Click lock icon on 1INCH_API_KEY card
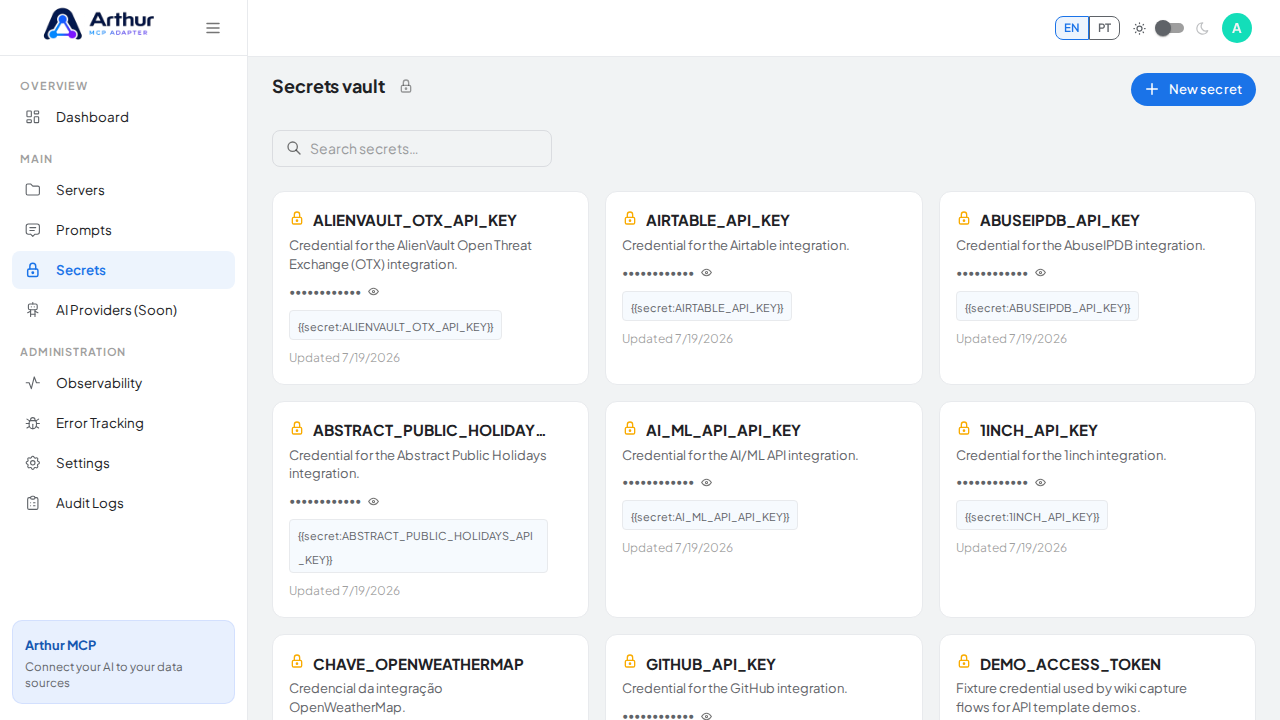Viewport: 1280px width, 720px height. pos(964,428)
